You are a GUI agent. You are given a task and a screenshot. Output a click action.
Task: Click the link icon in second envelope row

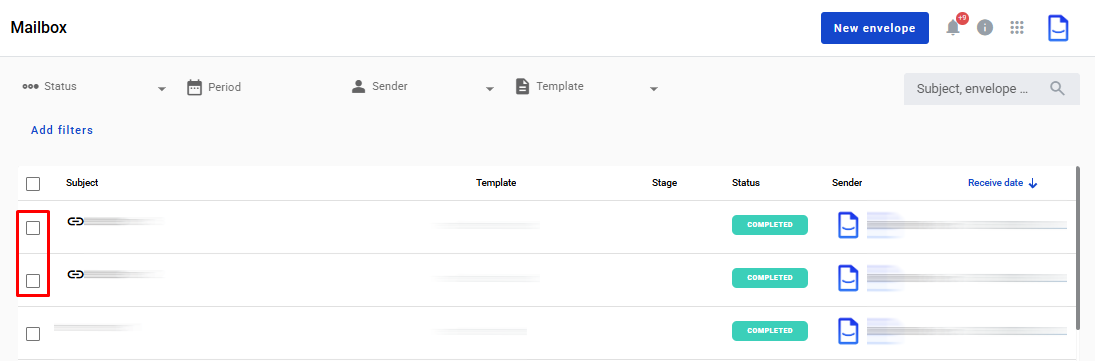75,274
